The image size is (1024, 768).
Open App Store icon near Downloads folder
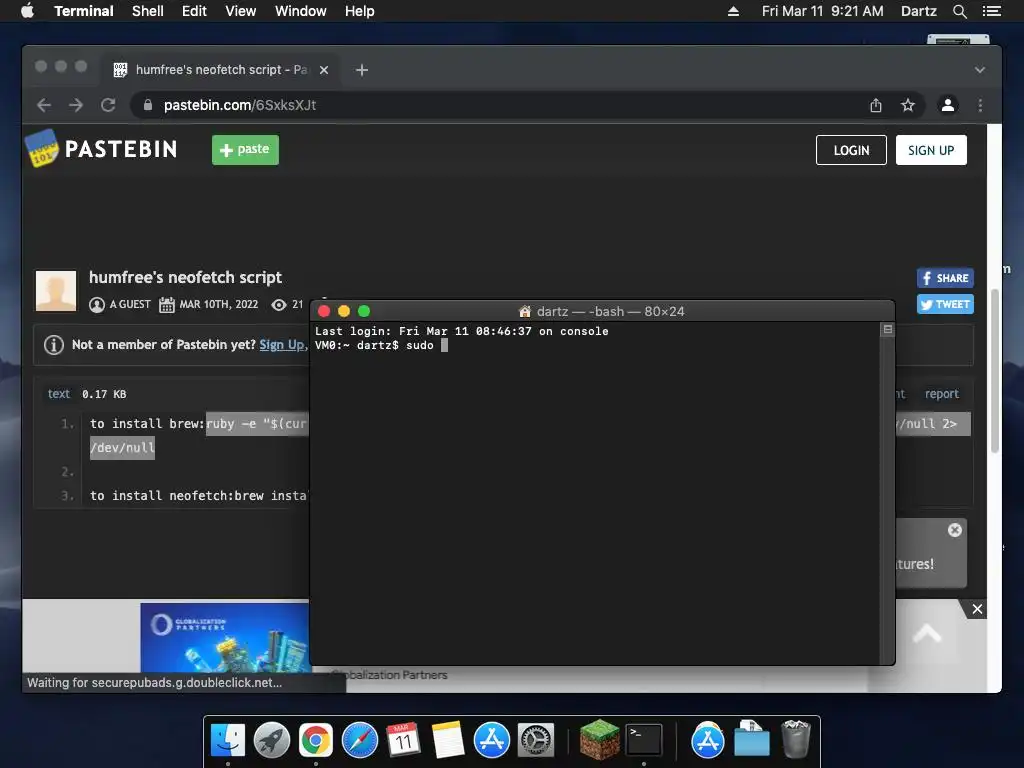click(x=708, y=741)
